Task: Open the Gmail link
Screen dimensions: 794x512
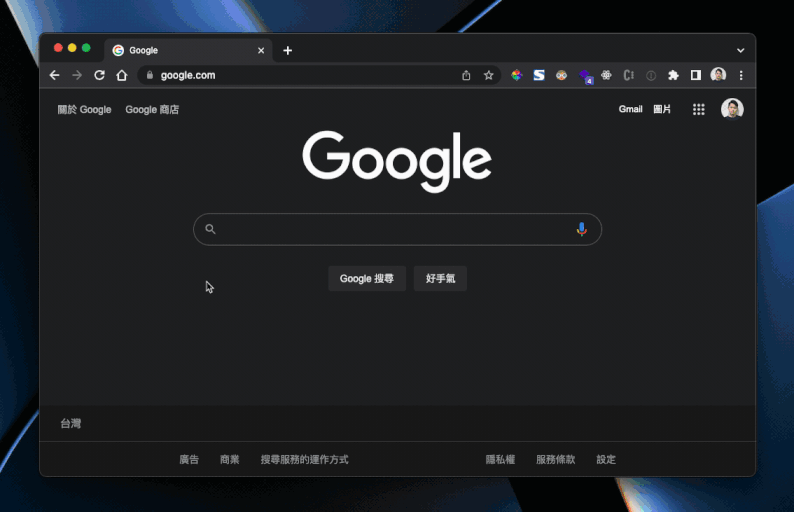Action: [x=630, y=109]
